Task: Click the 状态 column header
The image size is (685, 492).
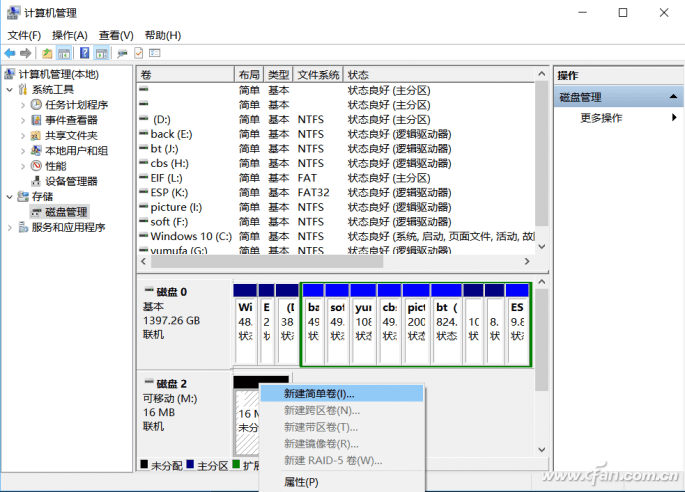Action: click(x=439, y=75)
